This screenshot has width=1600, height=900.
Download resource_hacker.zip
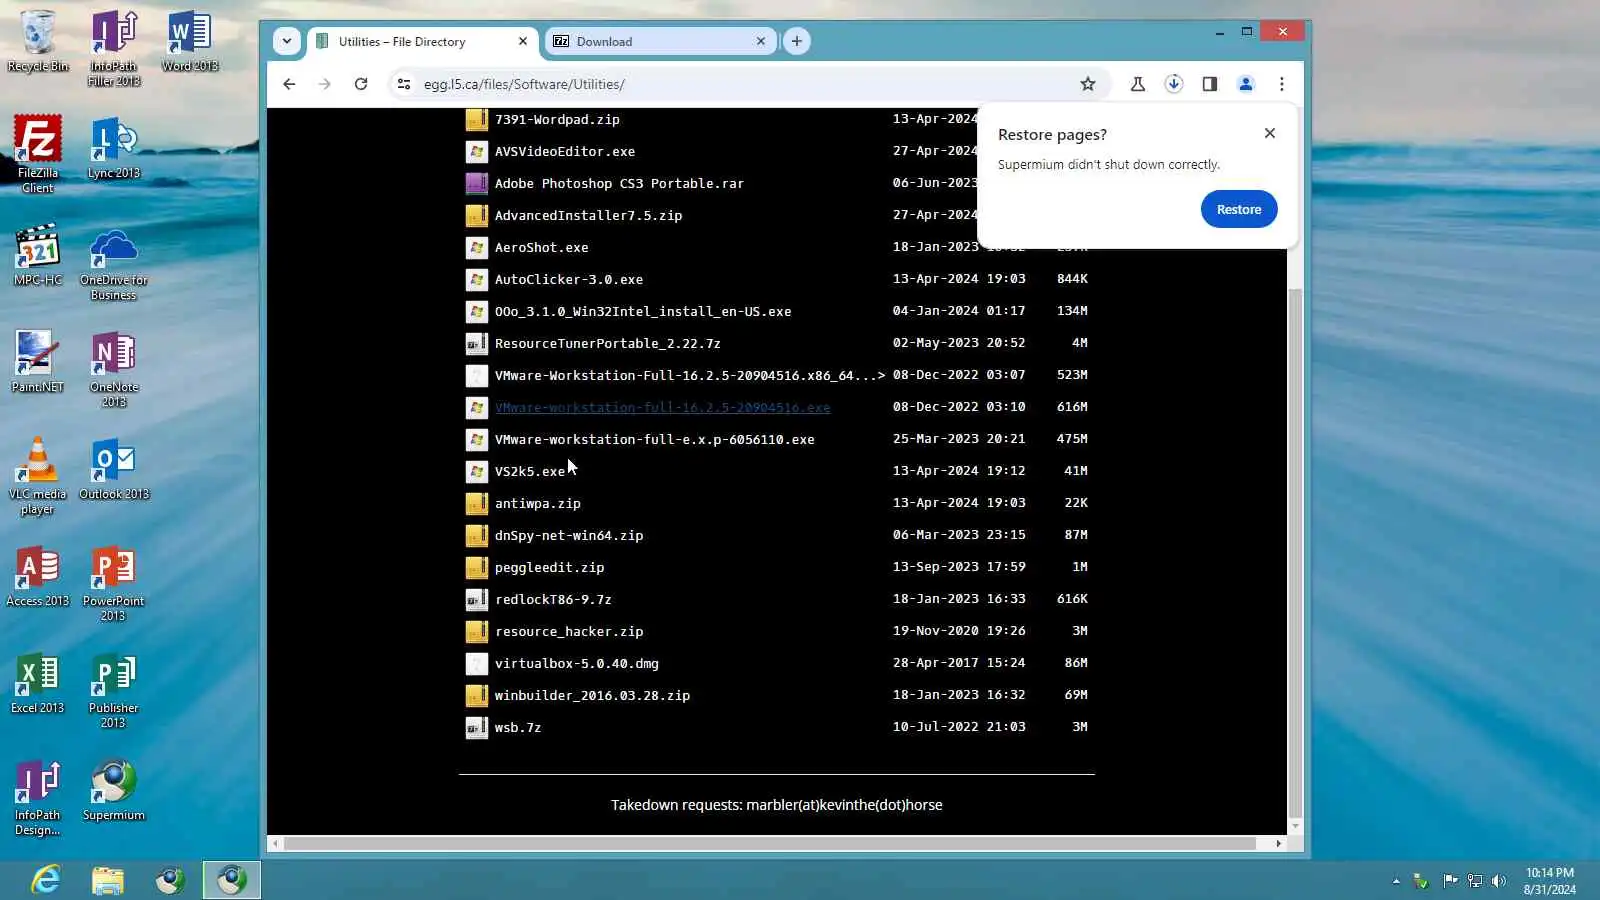tap(569, 631)
